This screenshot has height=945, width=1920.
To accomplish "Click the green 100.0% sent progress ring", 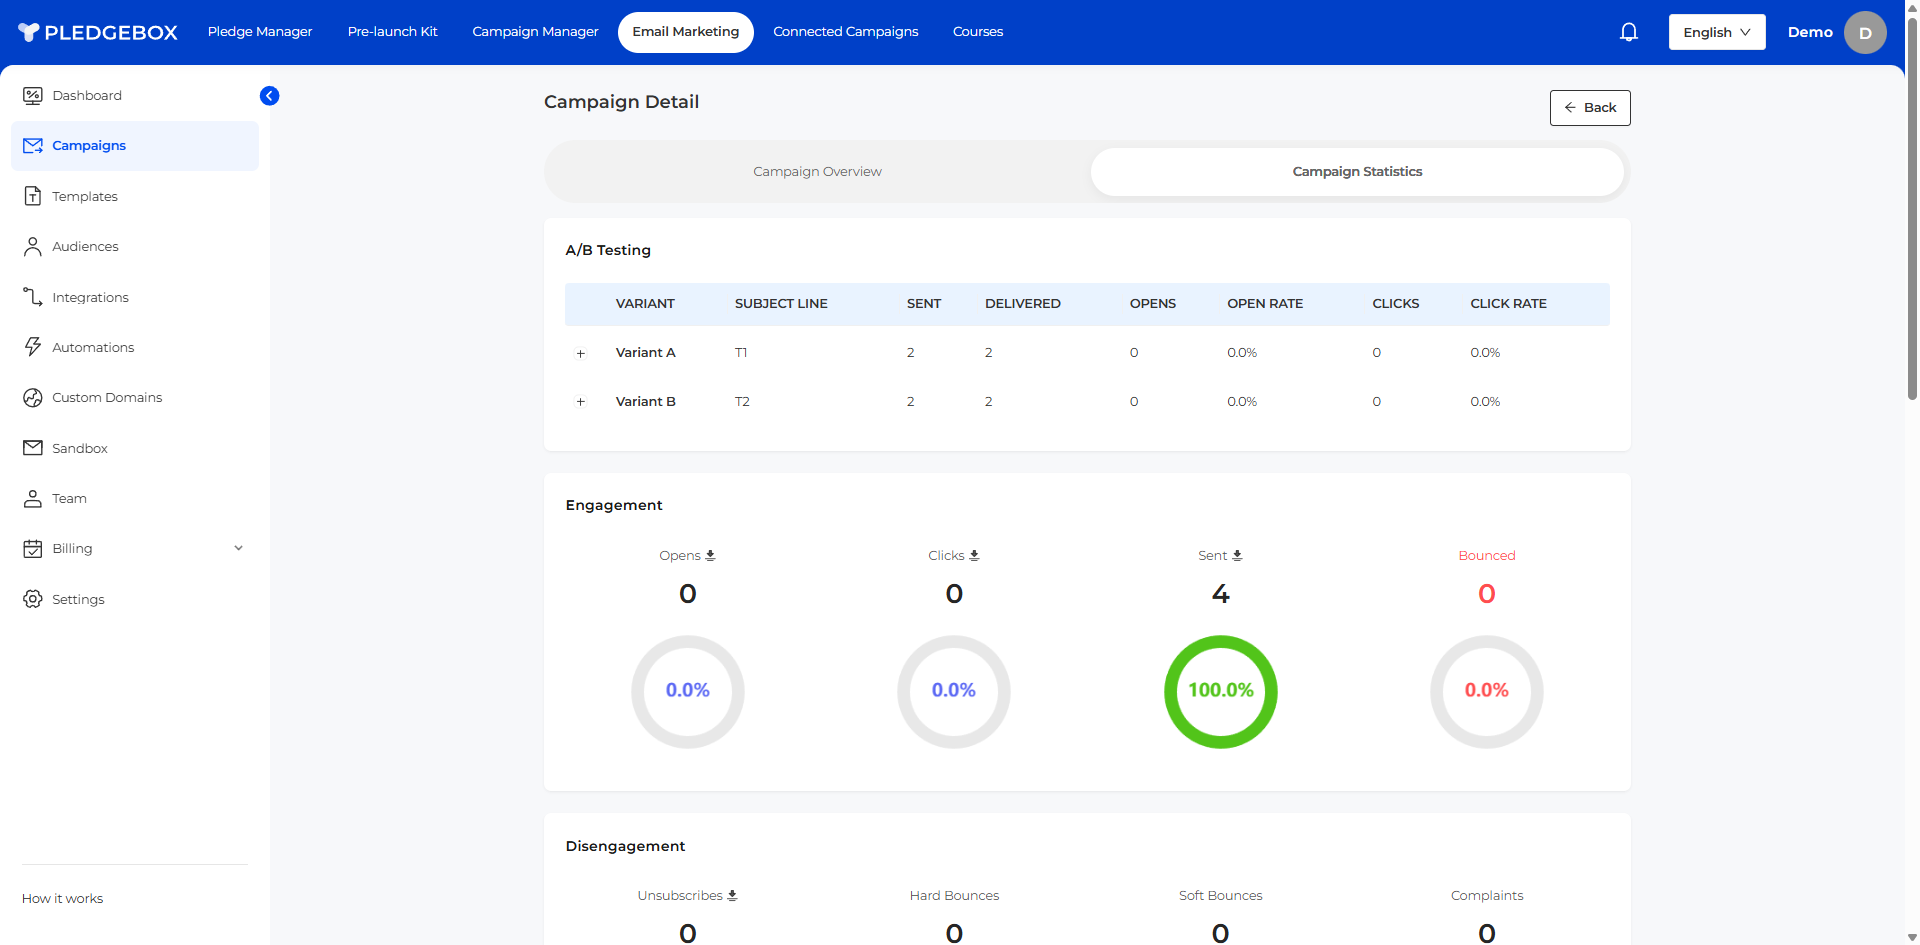I will pos(1220,691).
